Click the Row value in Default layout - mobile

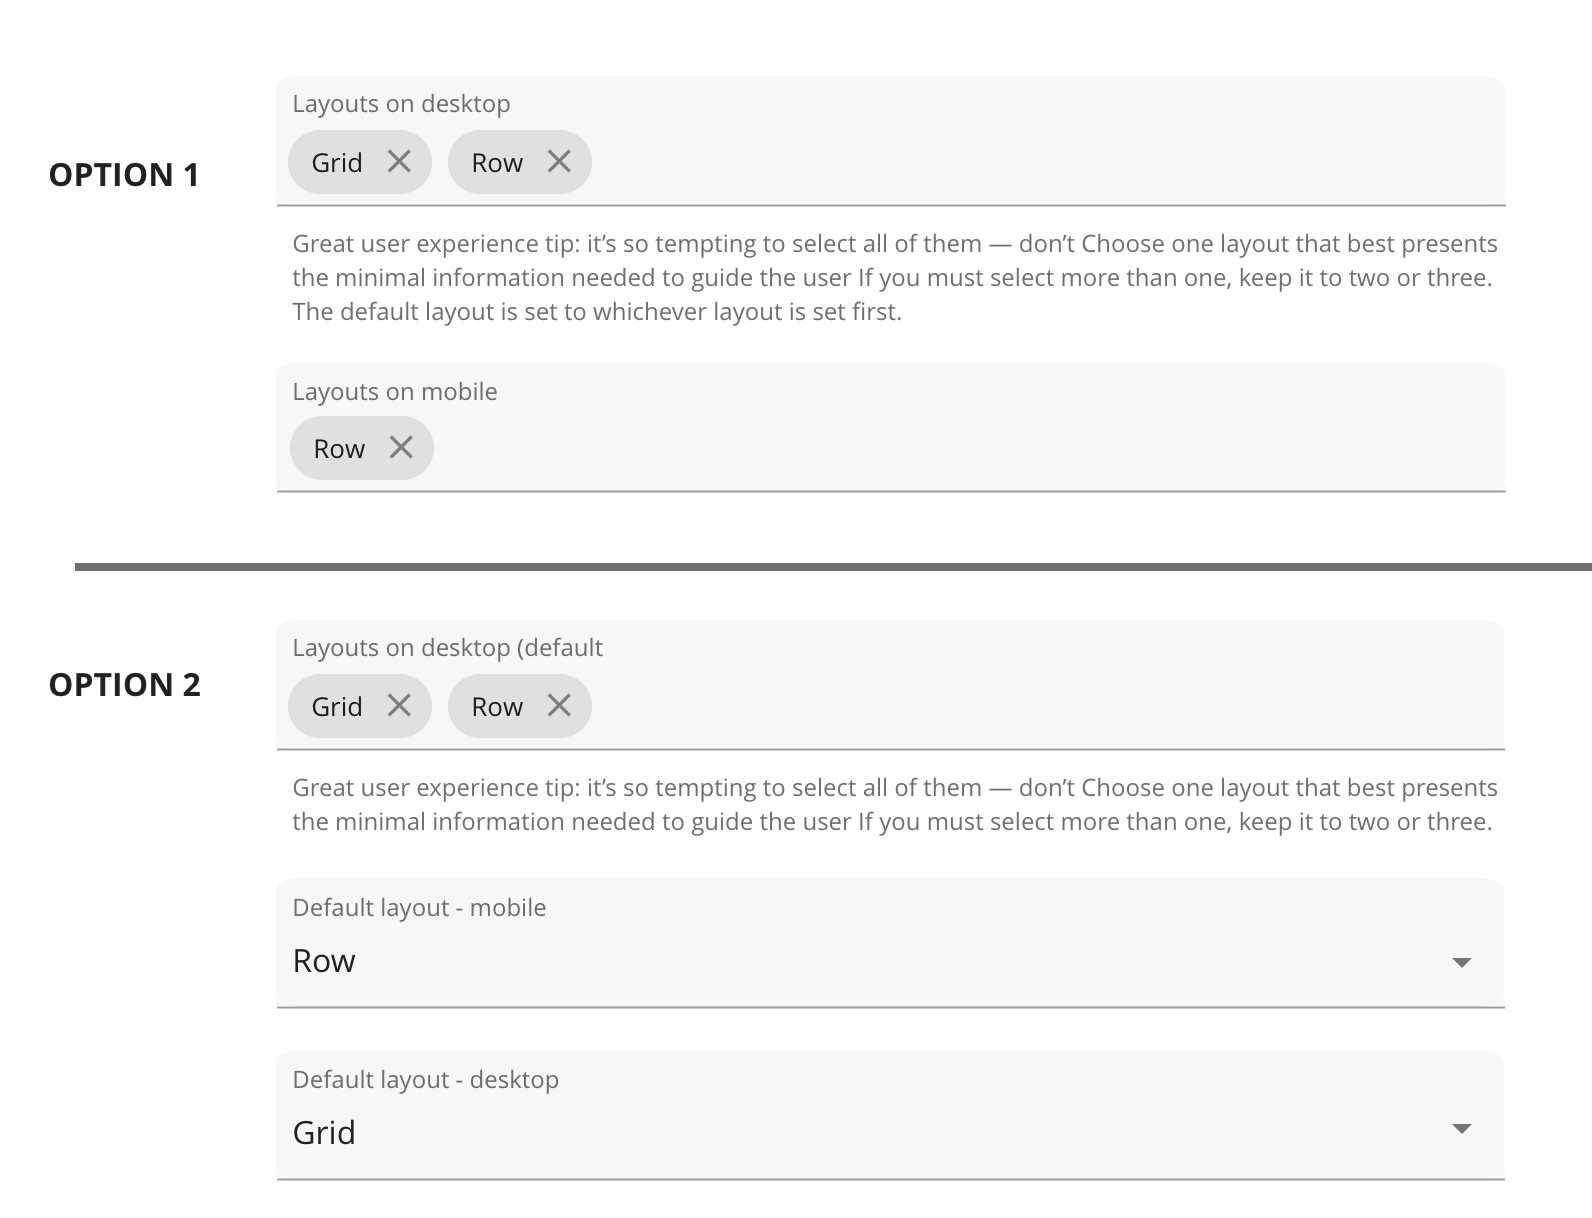coord(324,961)
